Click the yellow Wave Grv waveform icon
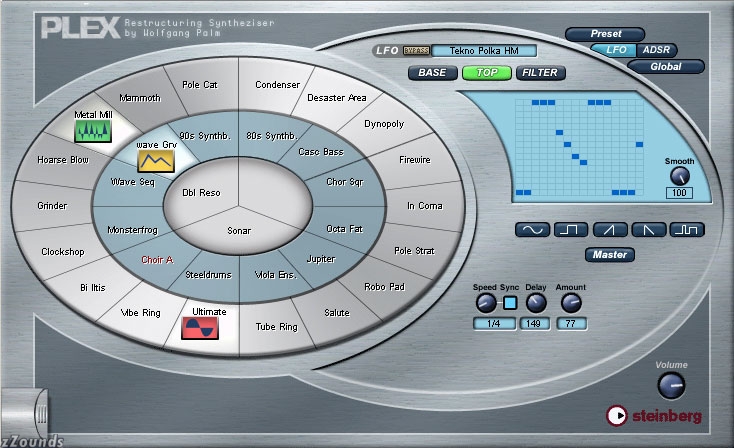The image size is (734, 448). coord(156,161)
